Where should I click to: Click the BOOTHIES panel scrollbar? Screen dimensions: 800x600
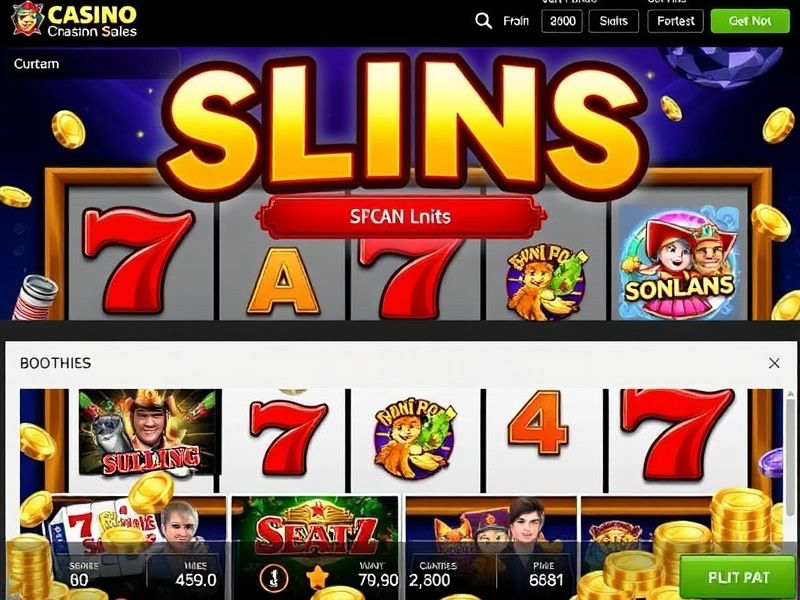[790, 446]
